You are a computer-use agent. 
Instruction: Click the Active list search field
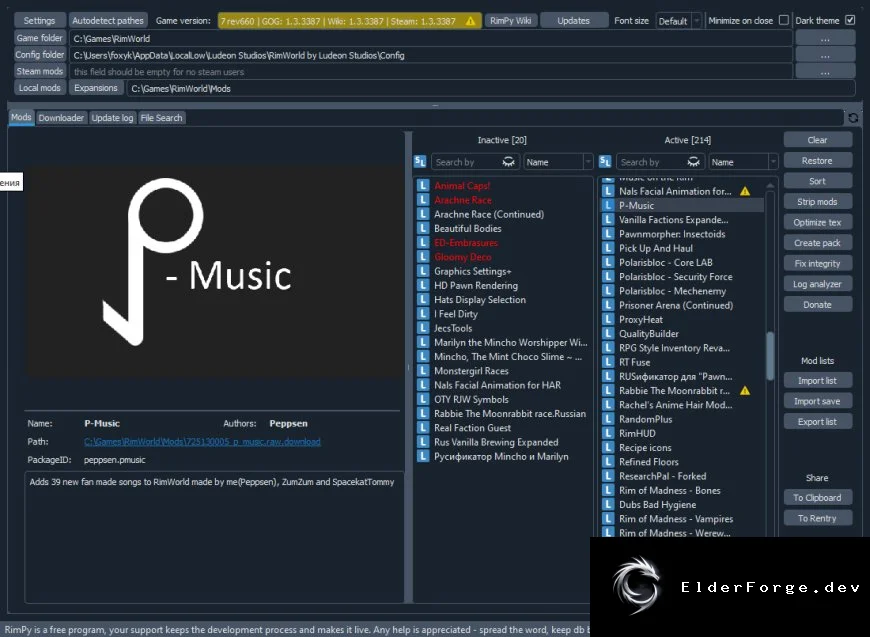click(x=660, y=162)
